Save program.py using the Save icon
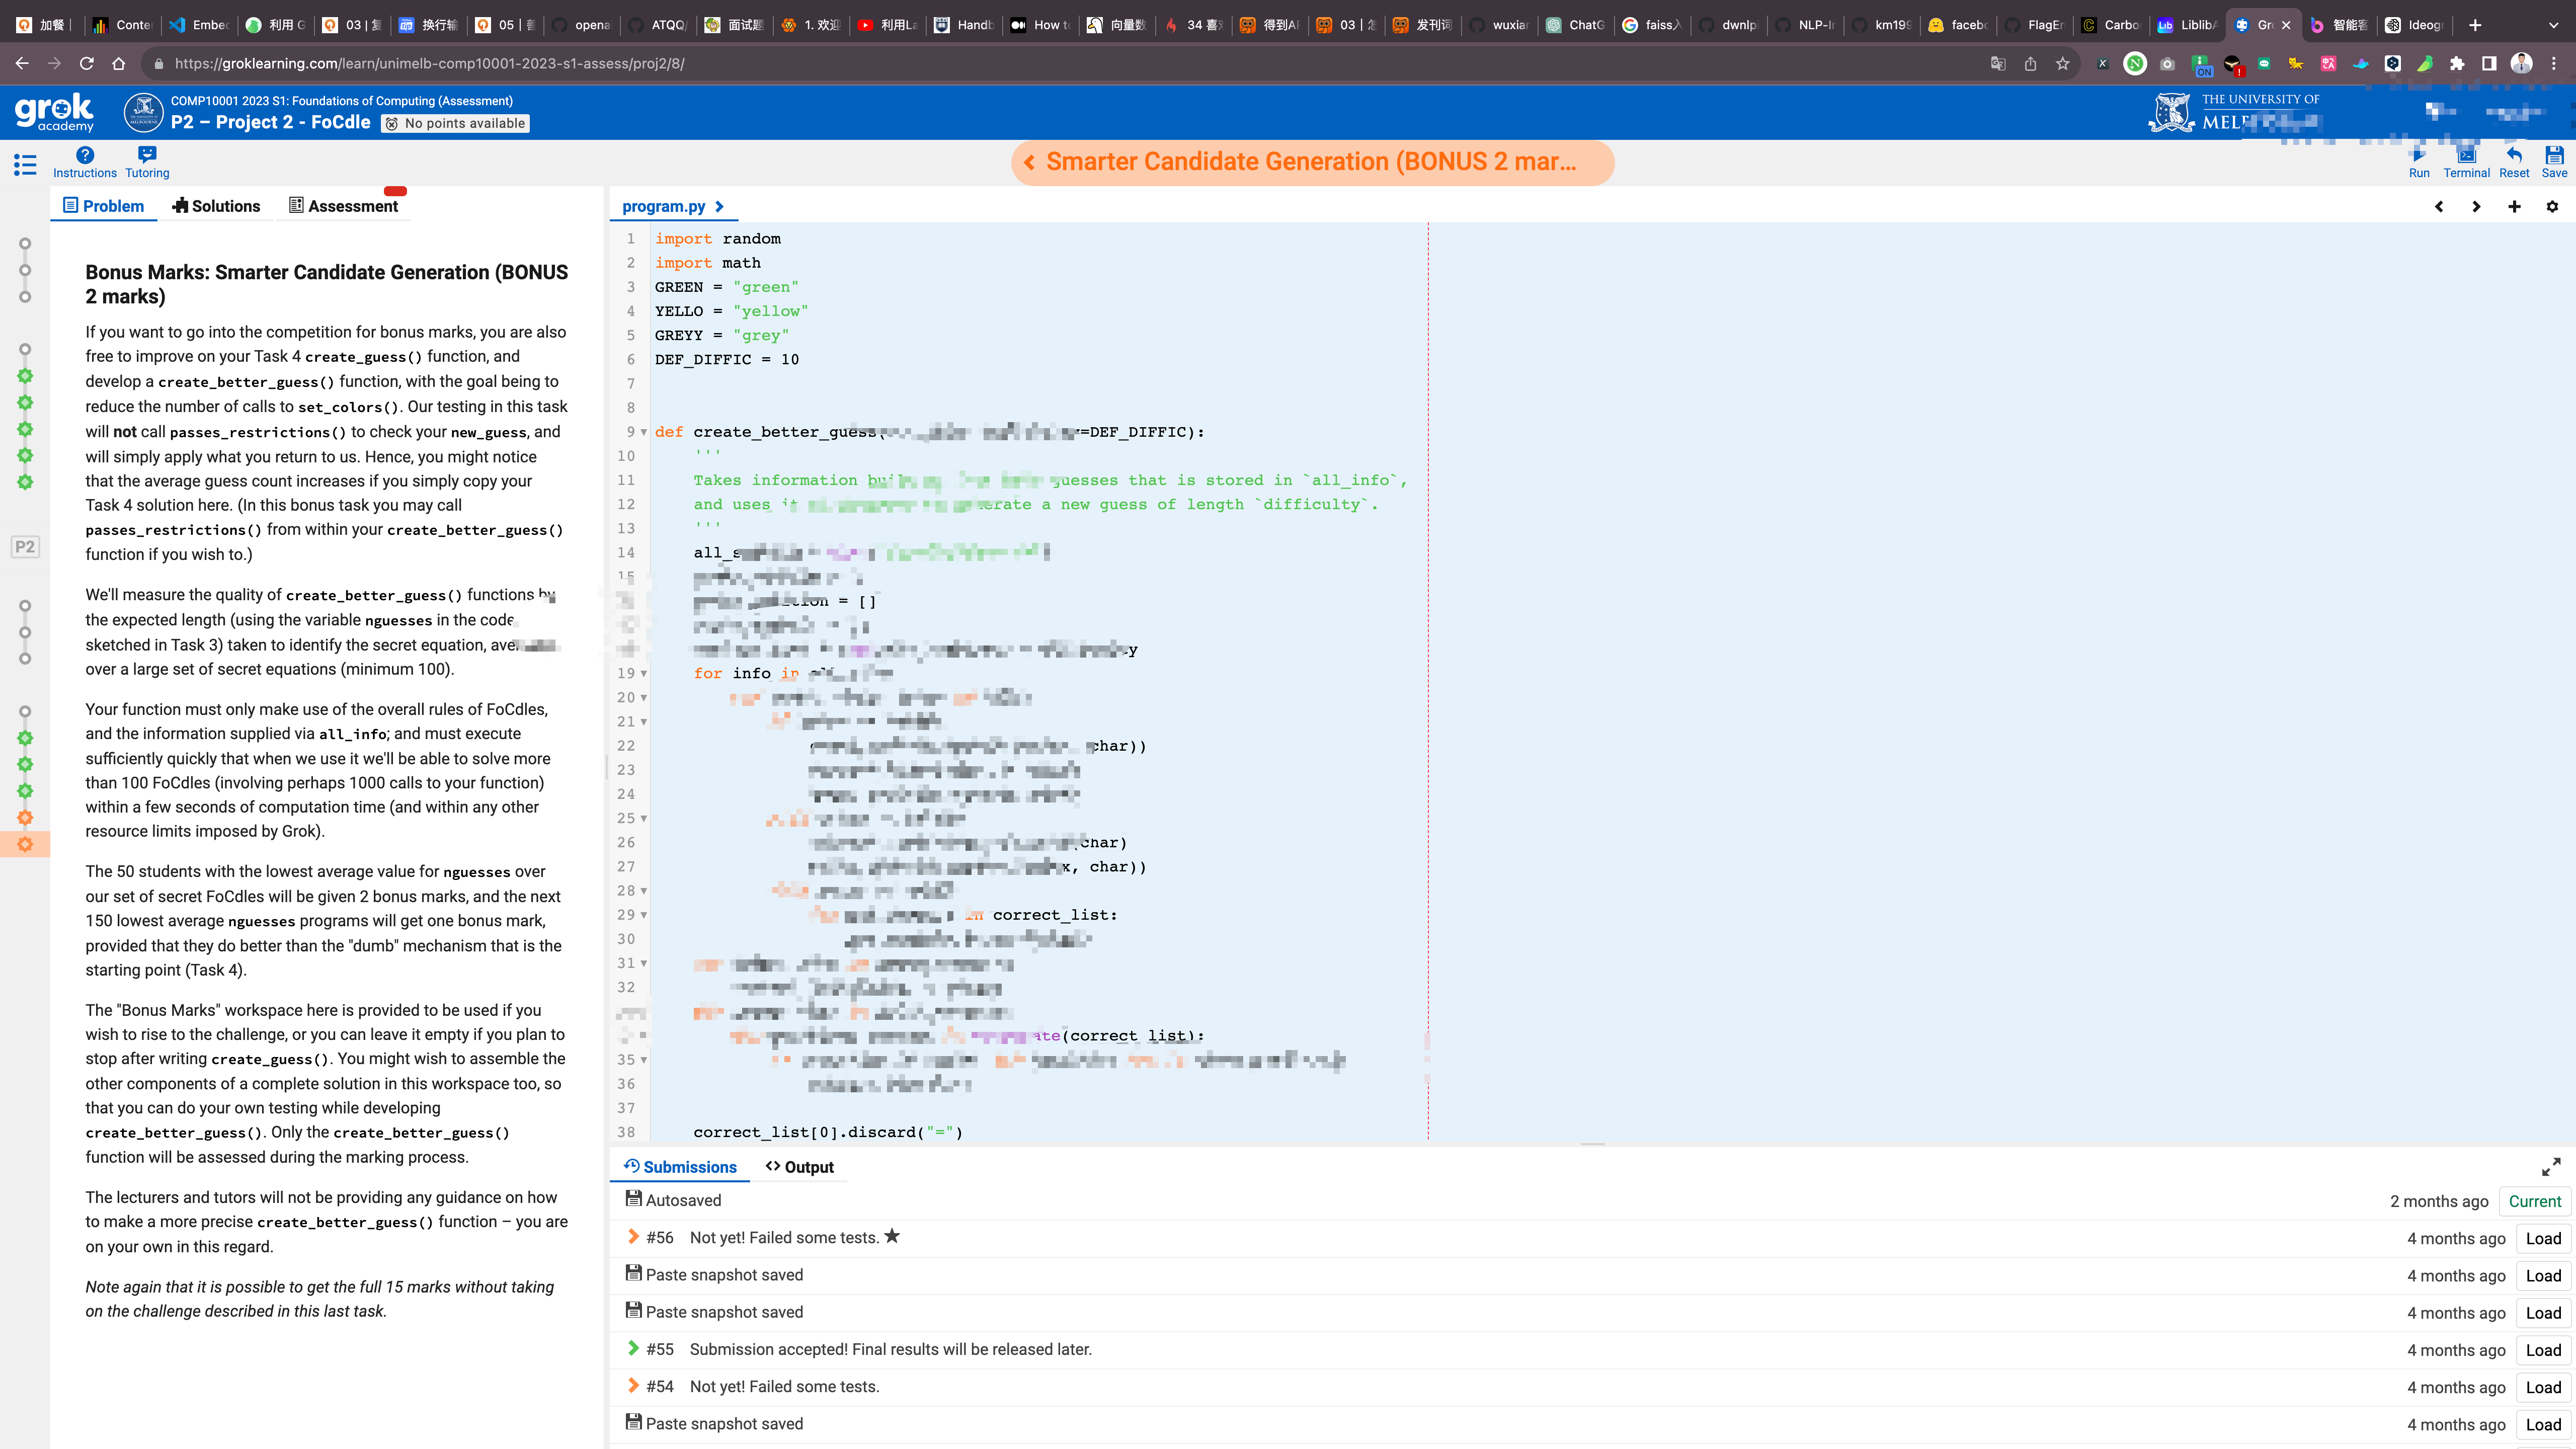The height and width of the screenshot is (1449, 2576). pos(2554,162)
